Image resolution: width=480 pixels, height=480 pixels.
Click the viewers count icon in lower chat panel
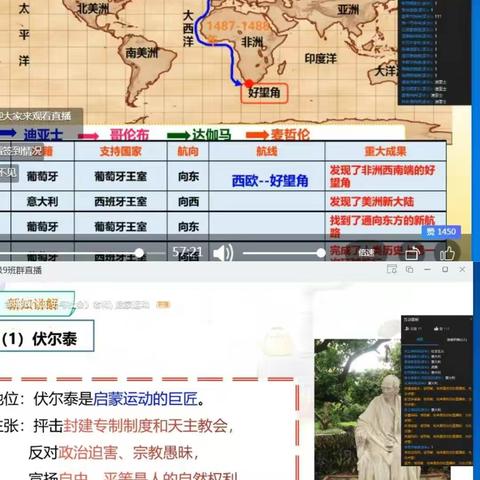(x=407, y=329)
